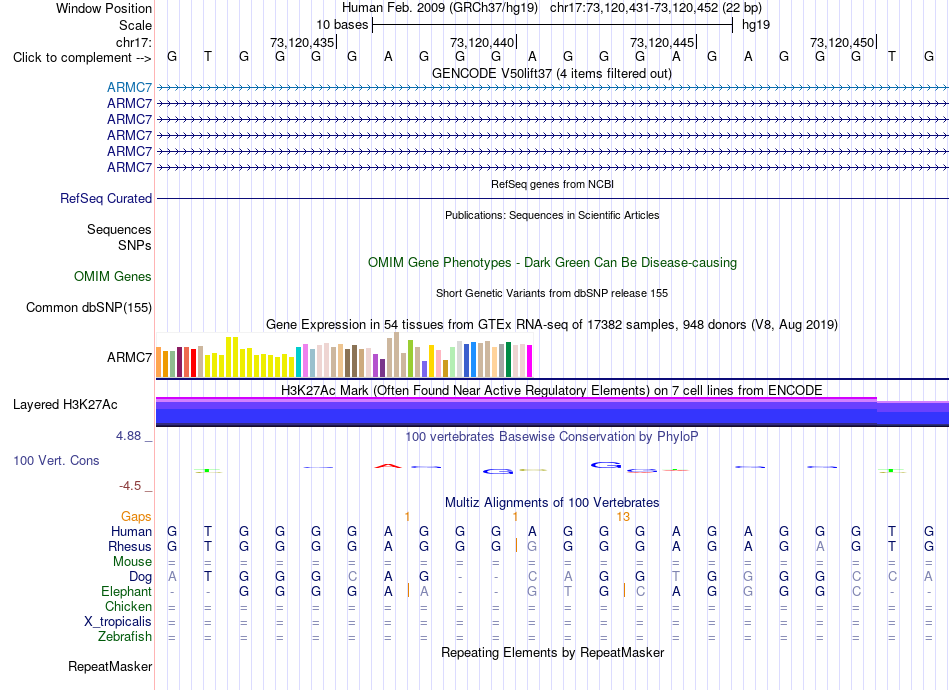The width and height of the screenshot is (950, 690).
Task: Click the Window Position label
Action: (104, 8)
